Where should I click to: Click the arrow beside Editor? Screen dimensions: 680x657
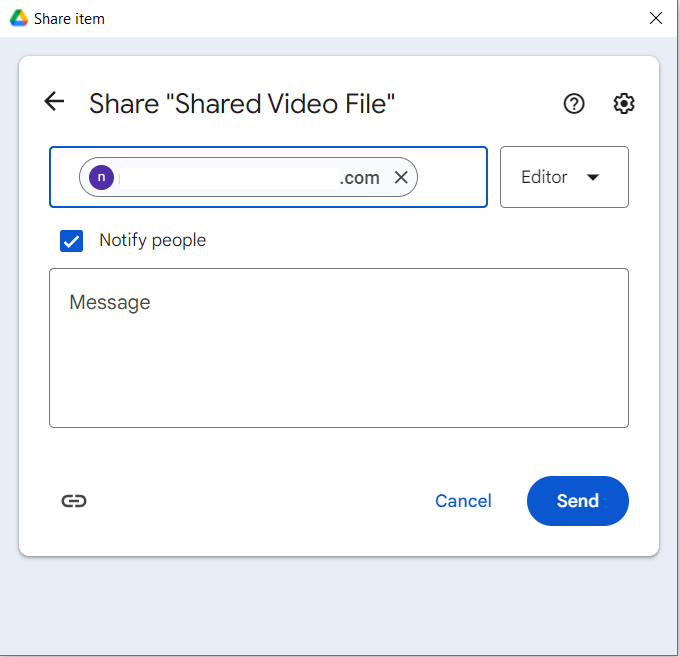[x=593, y=177]
